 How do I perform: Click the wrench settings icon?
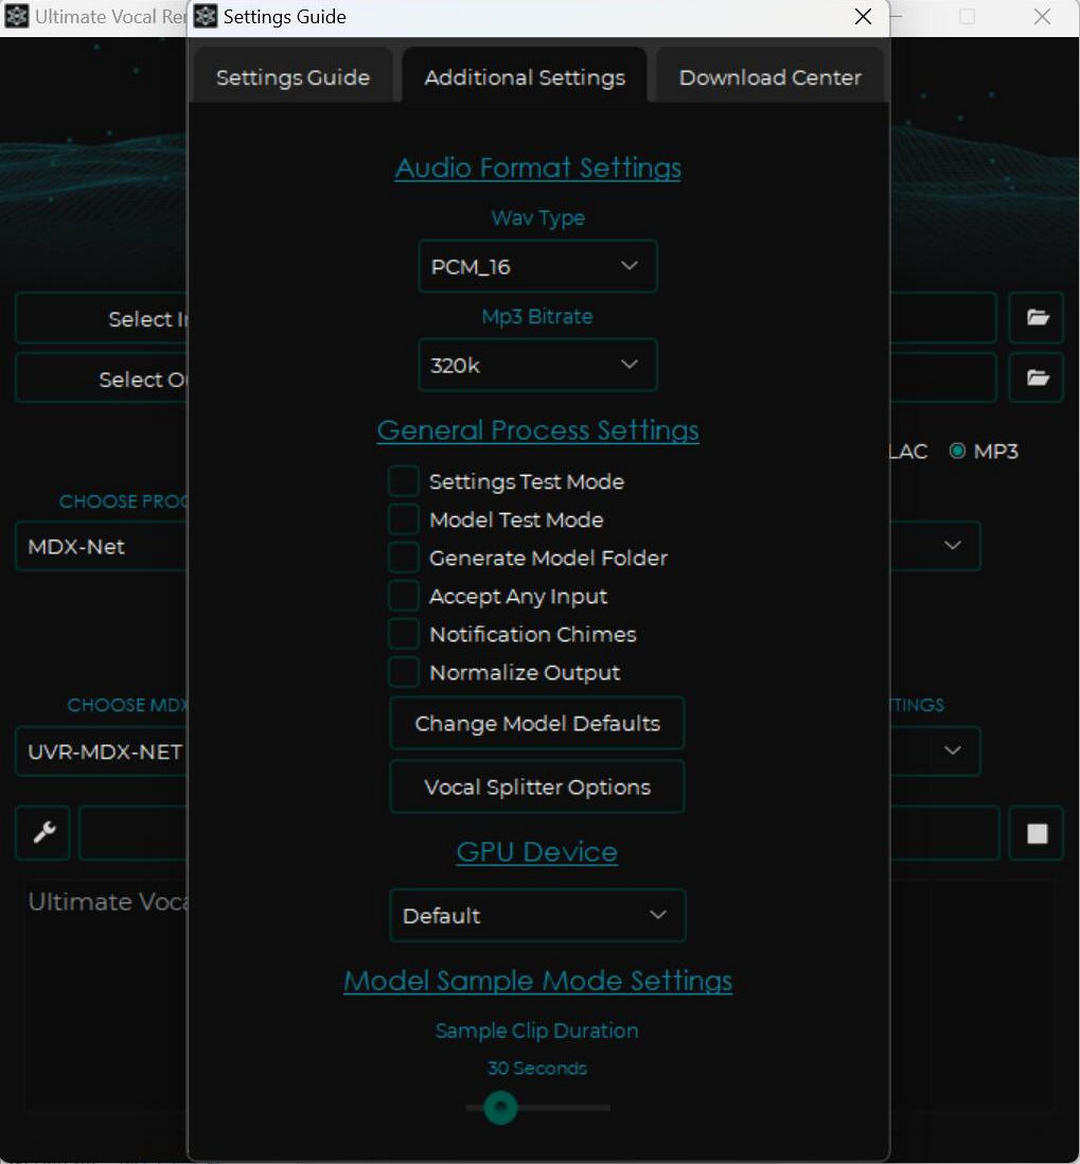pyautogui.click(x=43, y=833)
